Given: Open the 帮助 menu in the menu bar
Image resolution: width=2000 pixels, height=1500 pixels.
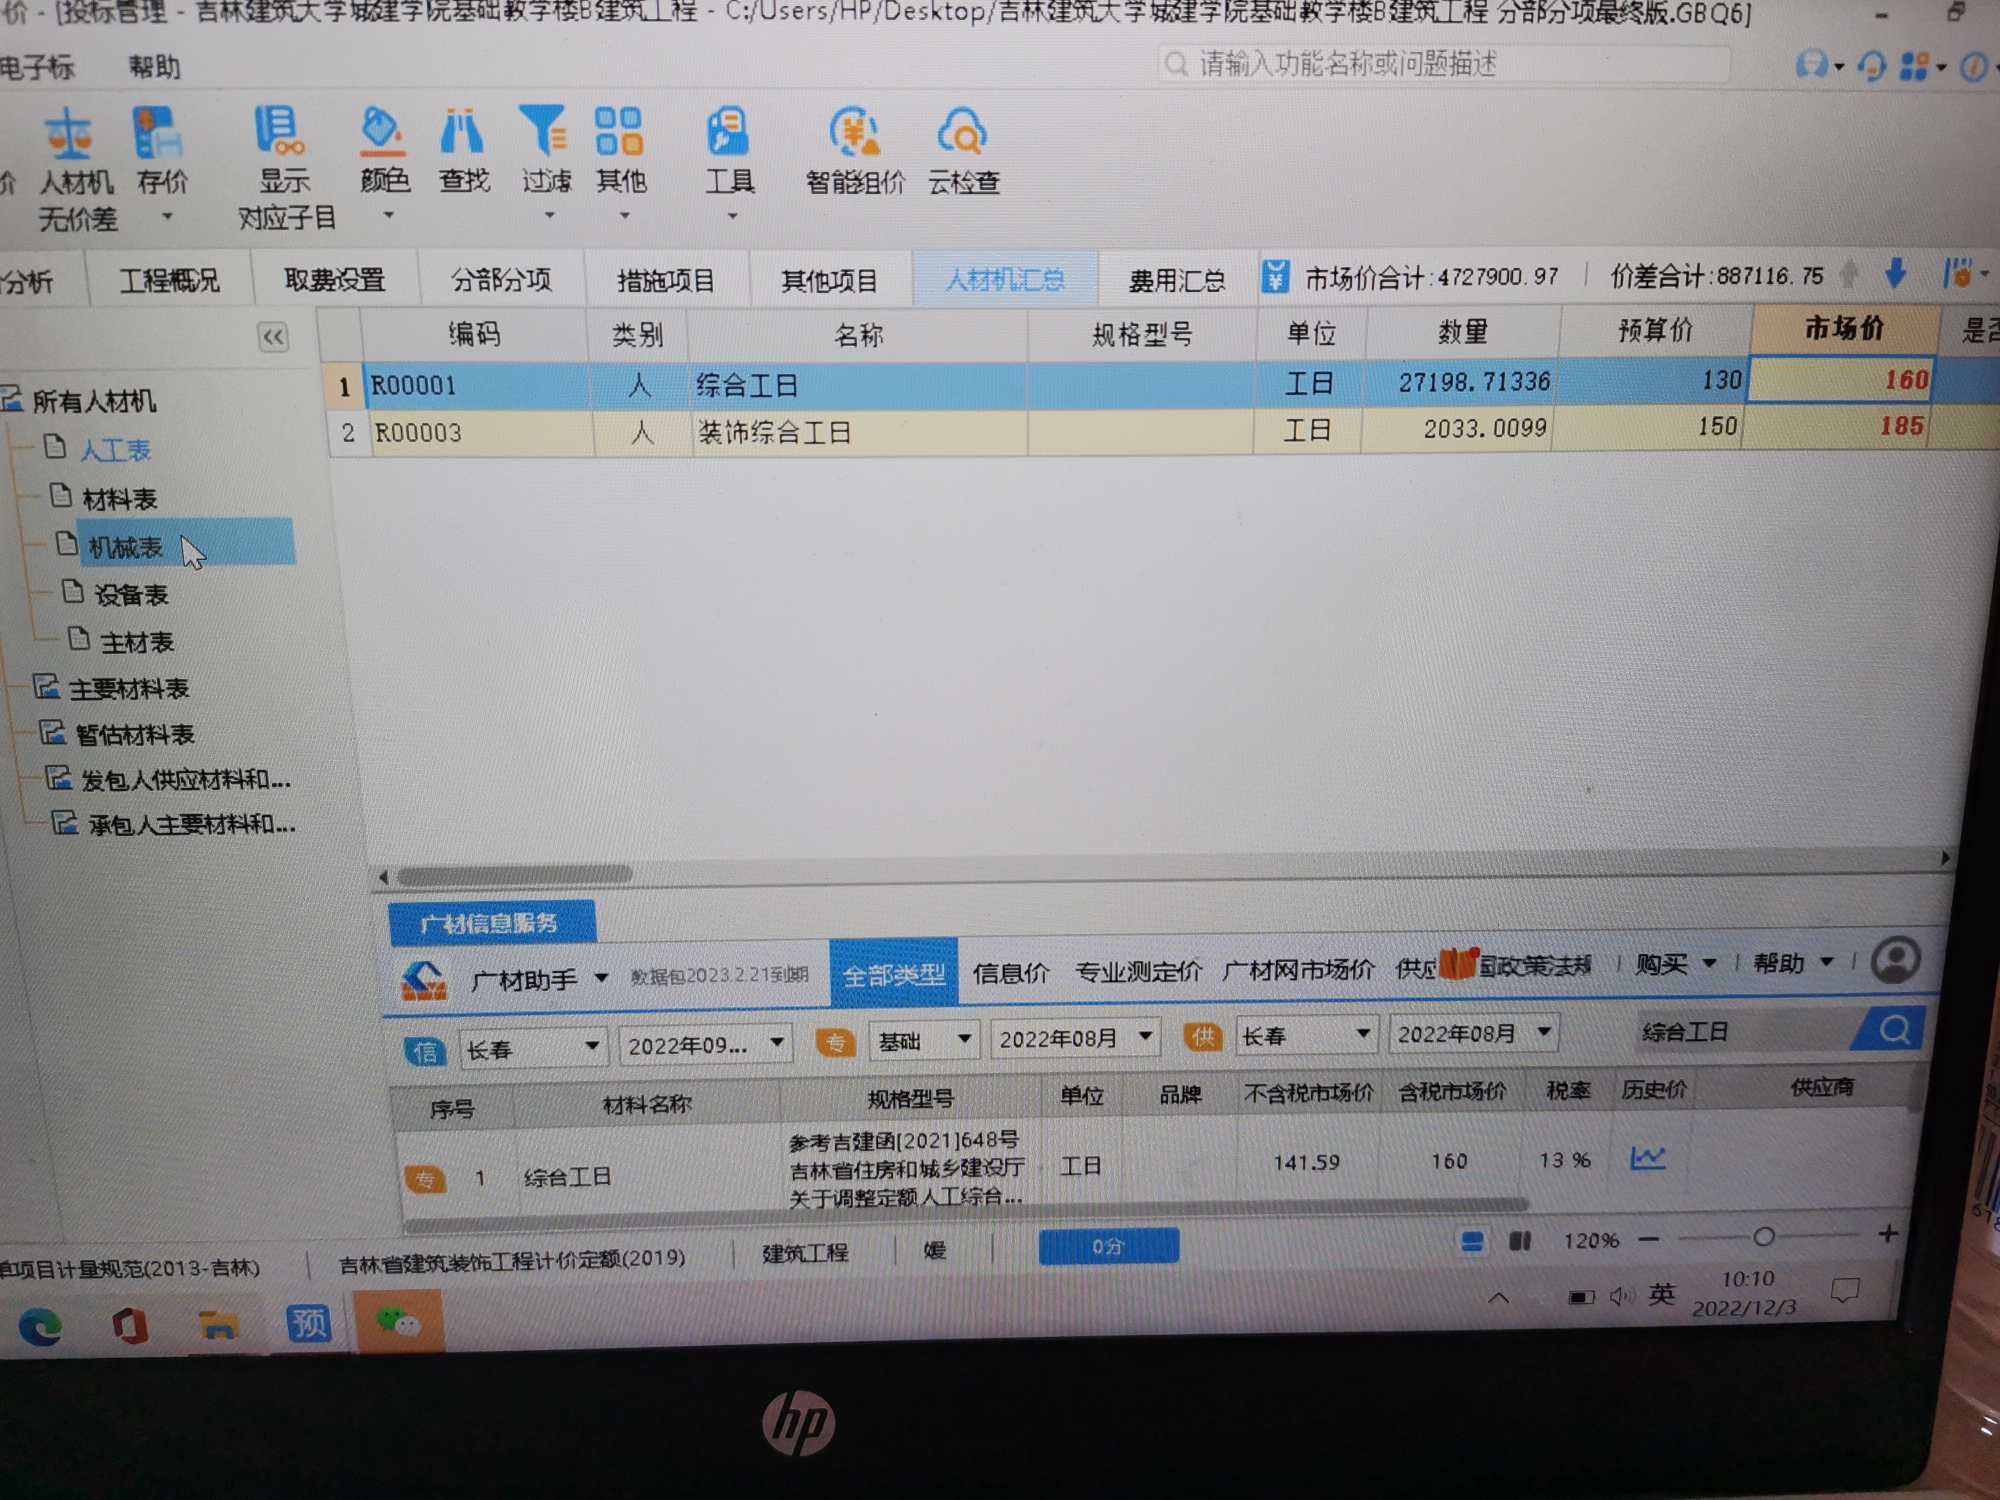Looking at the screenshot, I should click(154, 67).
